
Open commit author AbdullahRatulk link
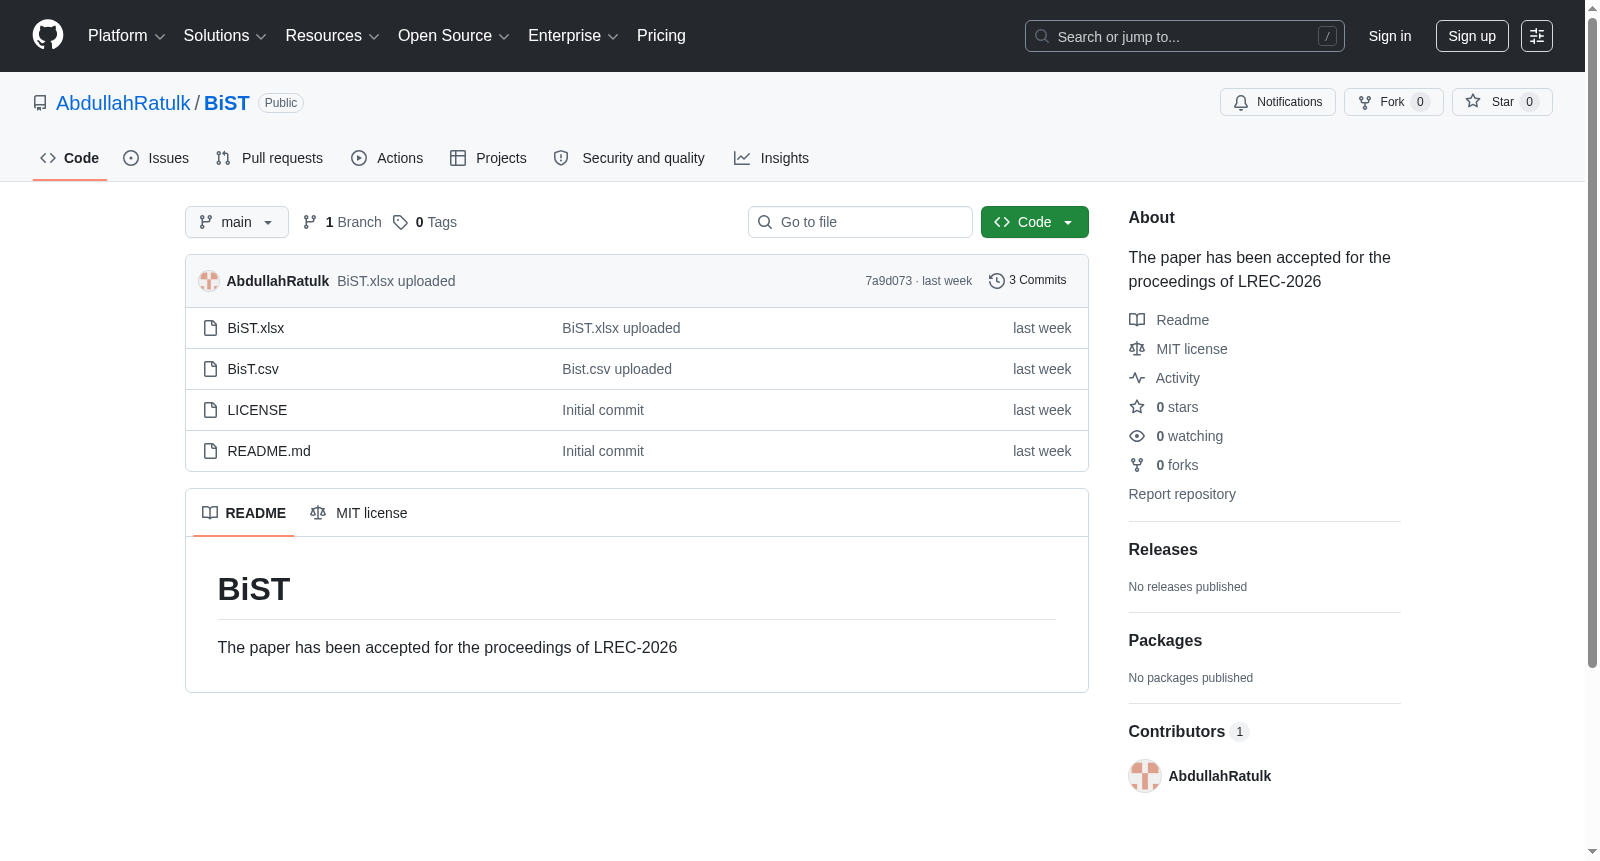(278, 281)
